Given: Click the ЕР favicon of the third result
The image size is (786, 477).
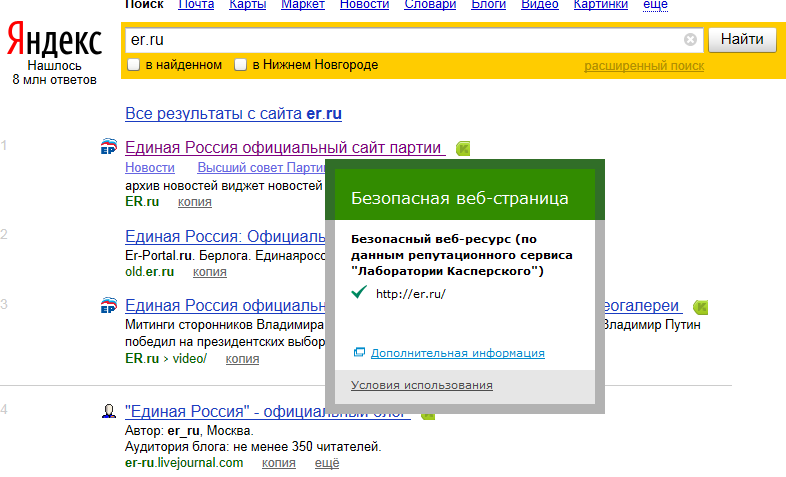Looking at the screenshot, I should pyautogui.click(x=109, y=305).
